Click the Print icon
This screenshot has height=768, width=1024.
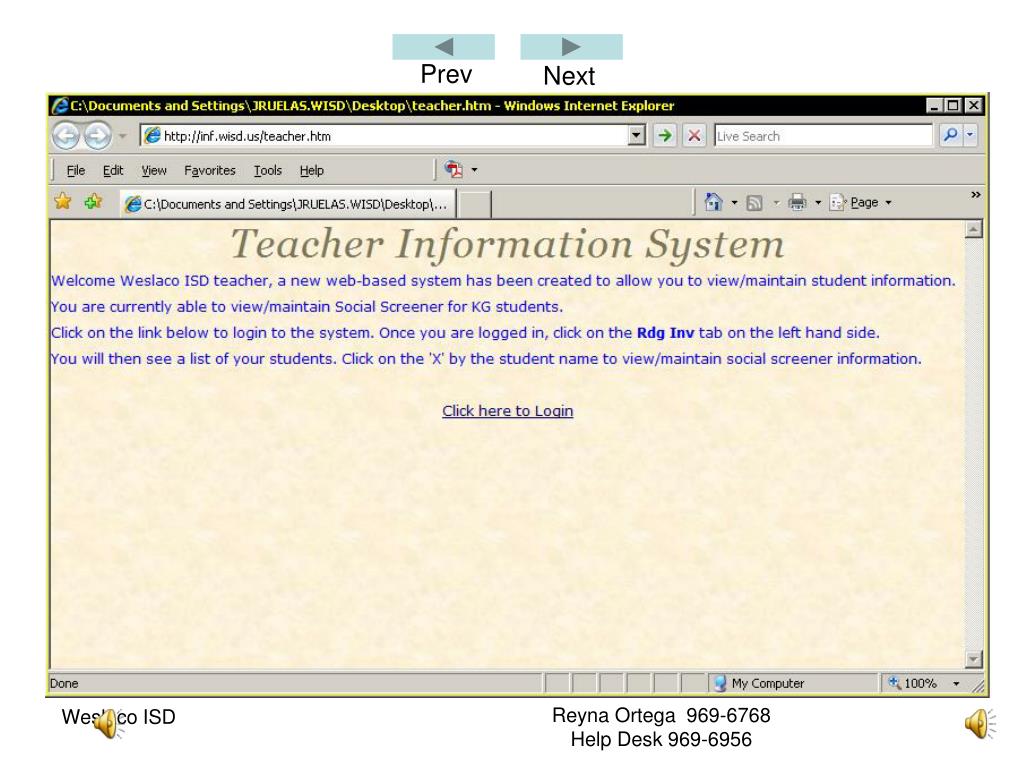[797, 202]
